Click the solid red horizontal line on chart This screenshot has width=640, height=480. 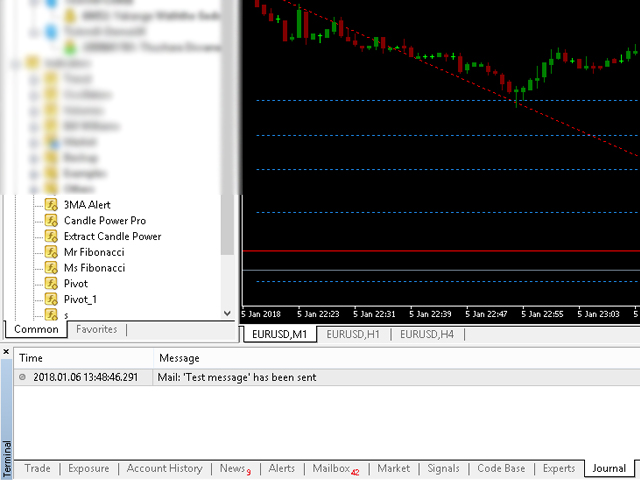(x=441, y=251)
